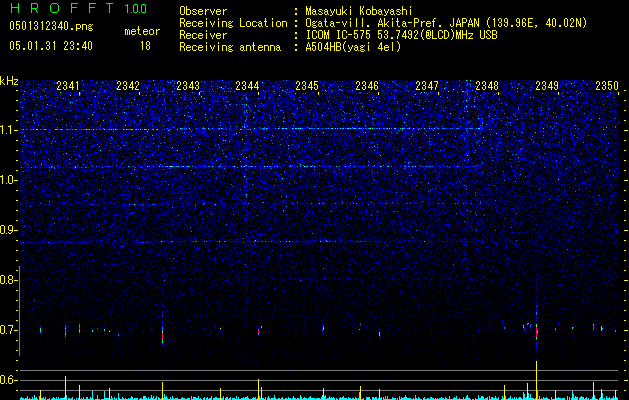Select the file name 0501312340.png
Image resolution: width=629 pixels, height=400 pixels.
[51, 26]
